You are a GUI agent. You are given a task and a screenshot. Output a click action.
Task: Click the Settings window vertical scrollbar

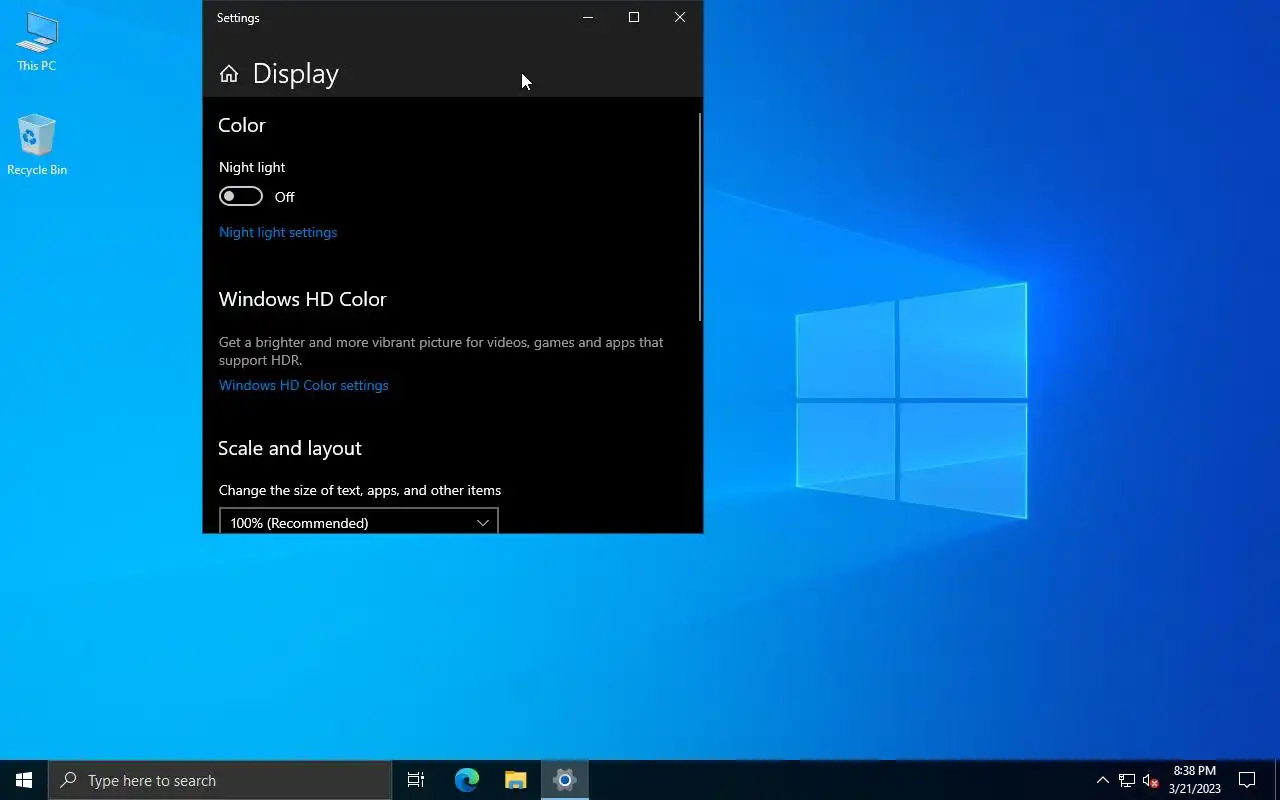tap(700, 216)
